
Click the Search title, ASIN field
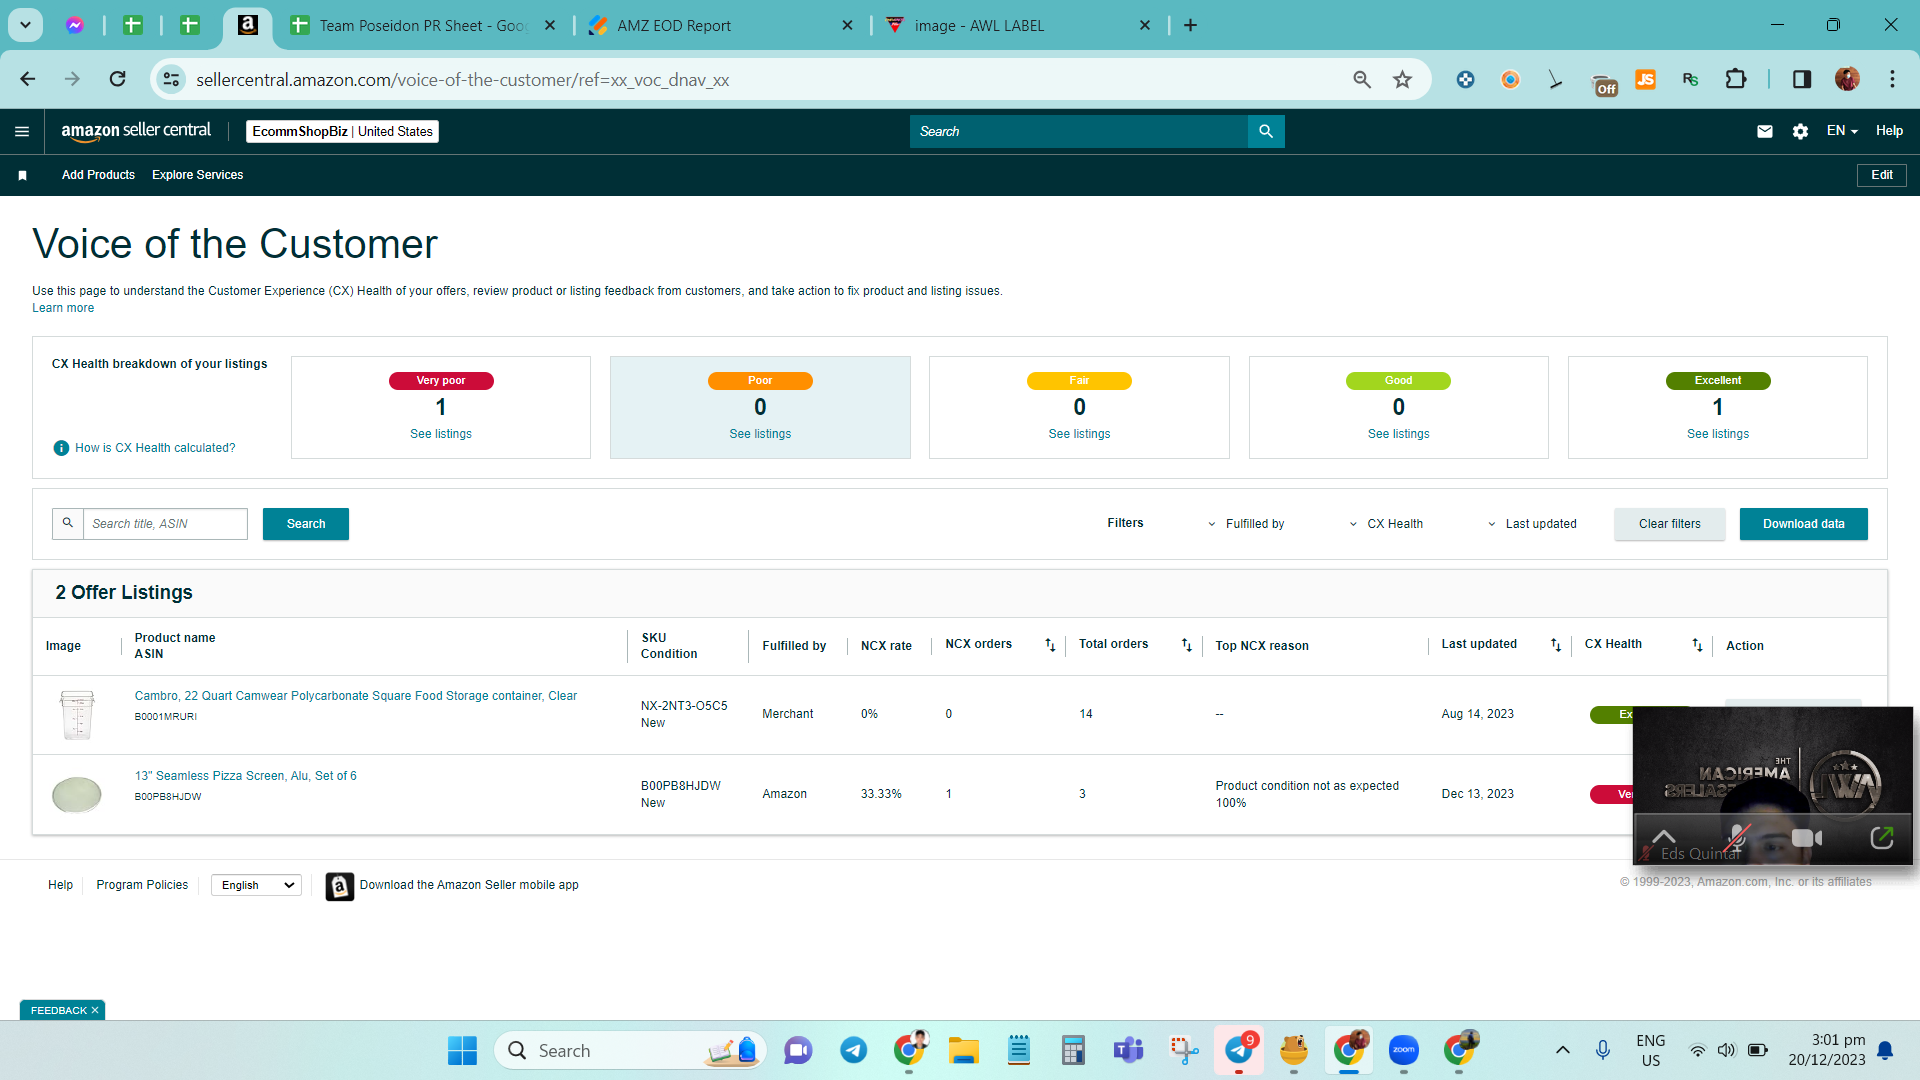tap(165, 524)
